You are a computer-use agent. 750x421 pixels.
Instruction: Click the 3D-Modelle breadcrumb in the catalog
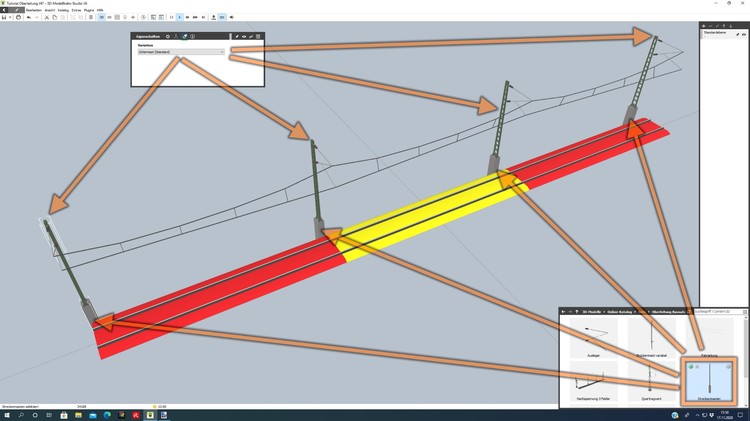[592, 311]
